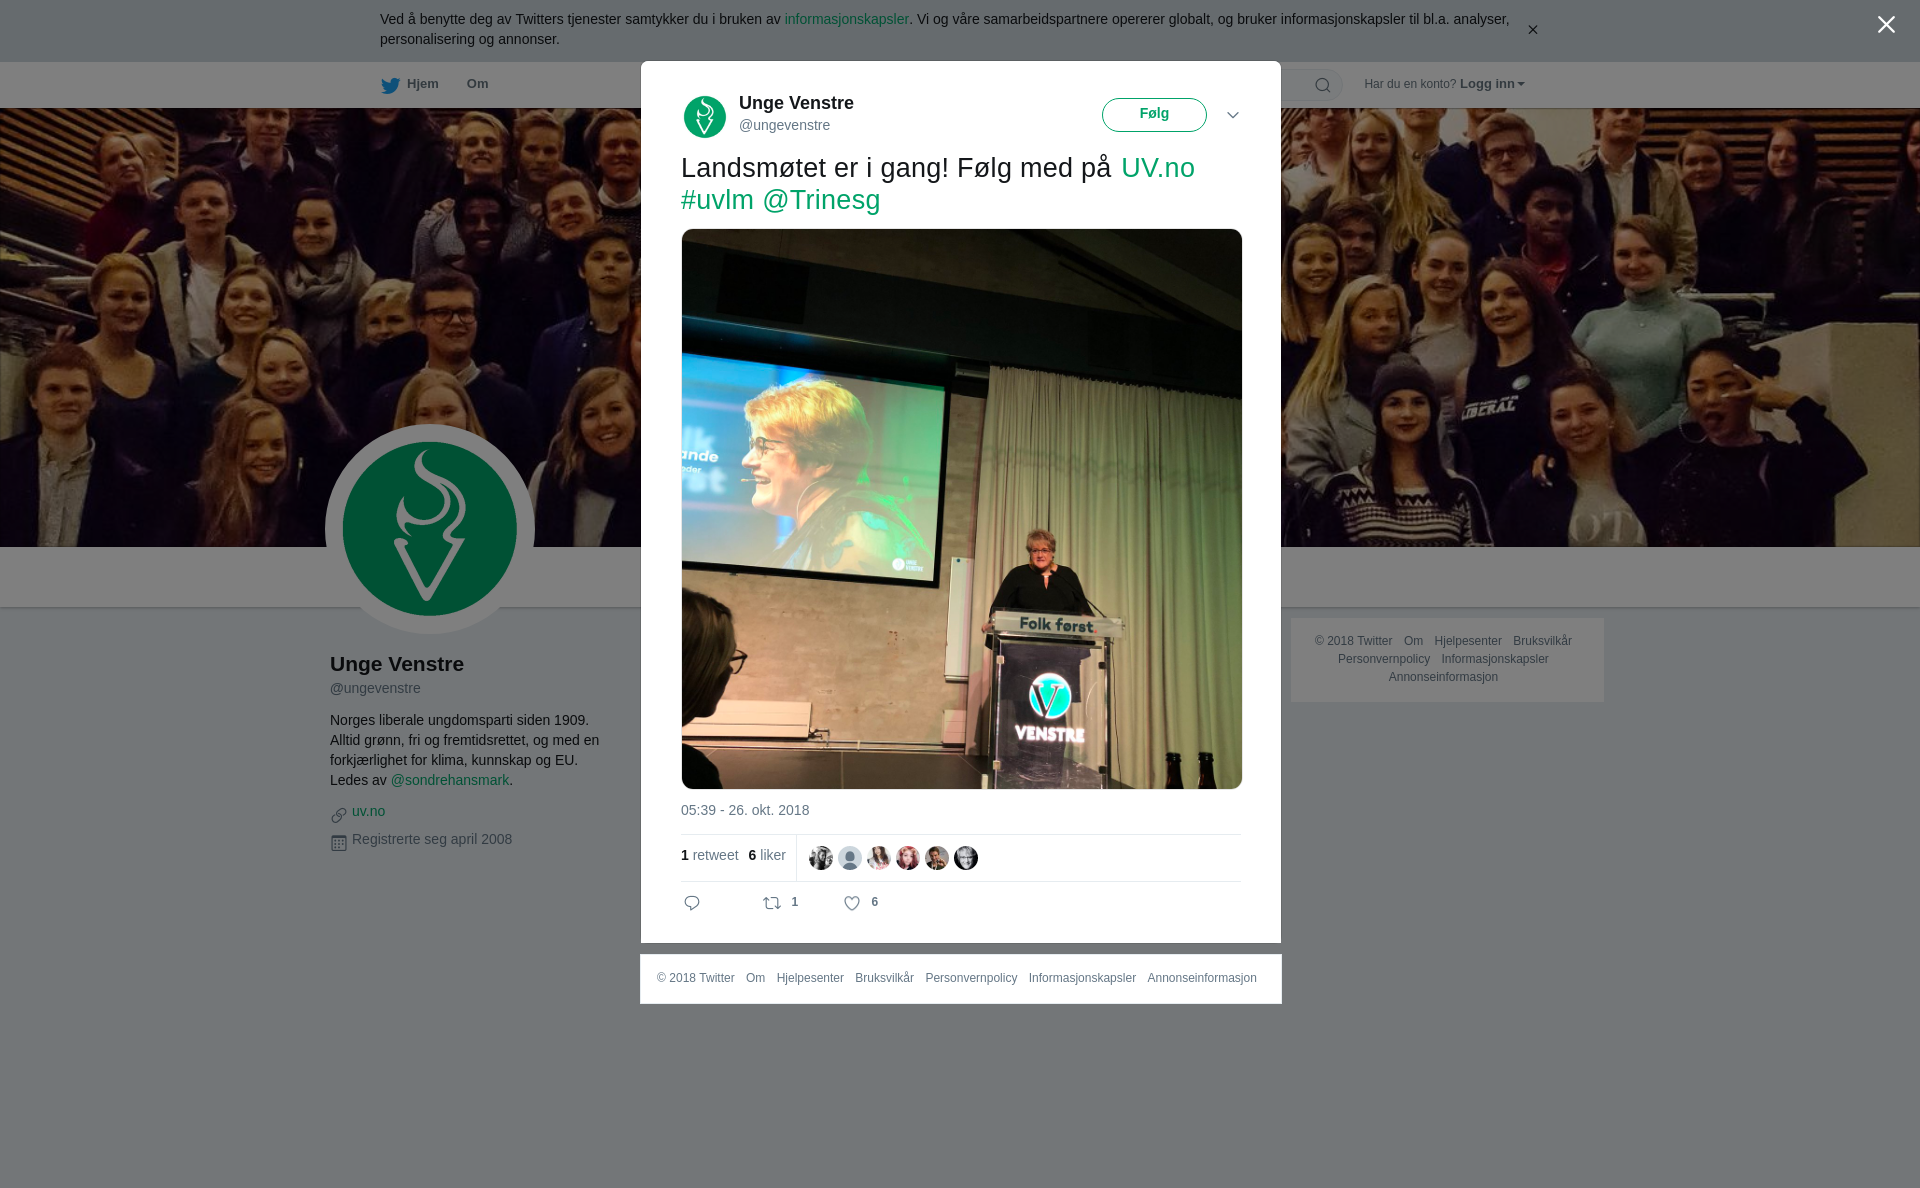The image size is (1920, 1188).
Task: Click the reply speech bubble icon
Action: point(692,903)
